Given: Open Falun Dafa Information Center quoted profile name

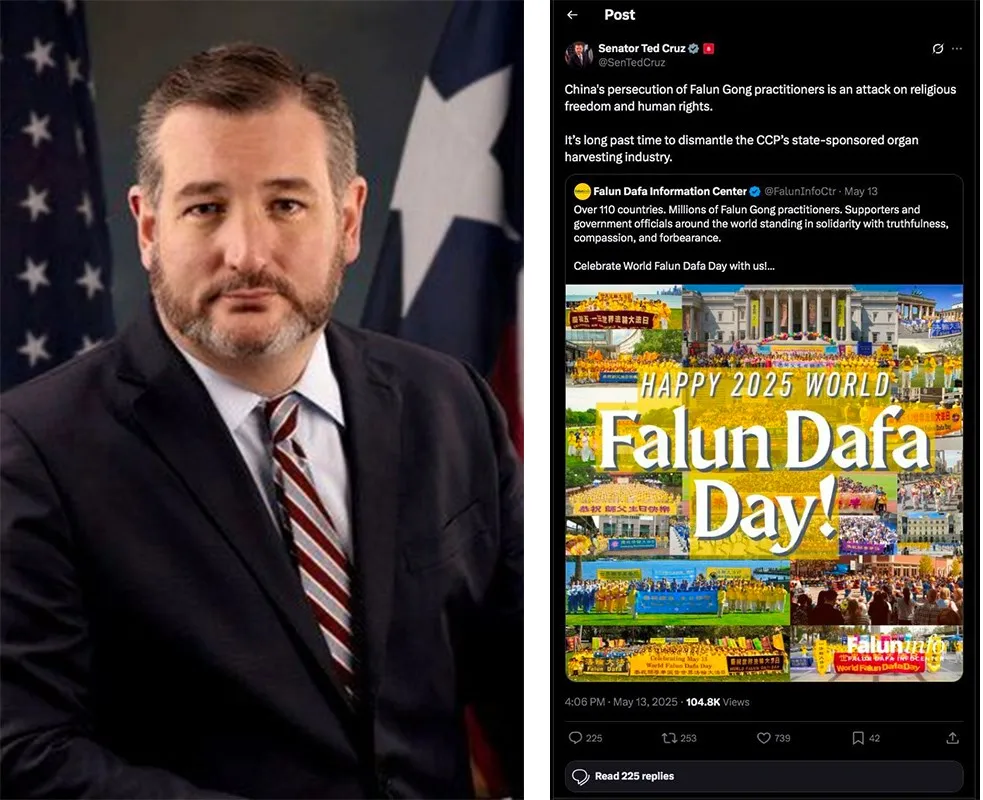Looking at the screenshot, I should pyautogui.click(x=670, y=191).
